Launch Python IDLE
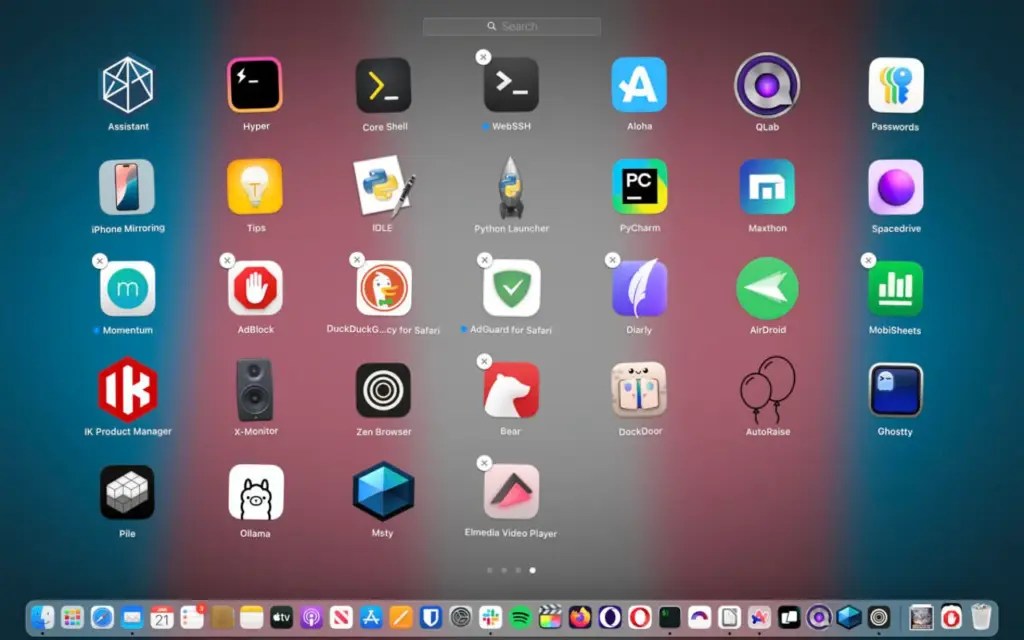Screen dimensions: 1024x640 click(383, 186)
